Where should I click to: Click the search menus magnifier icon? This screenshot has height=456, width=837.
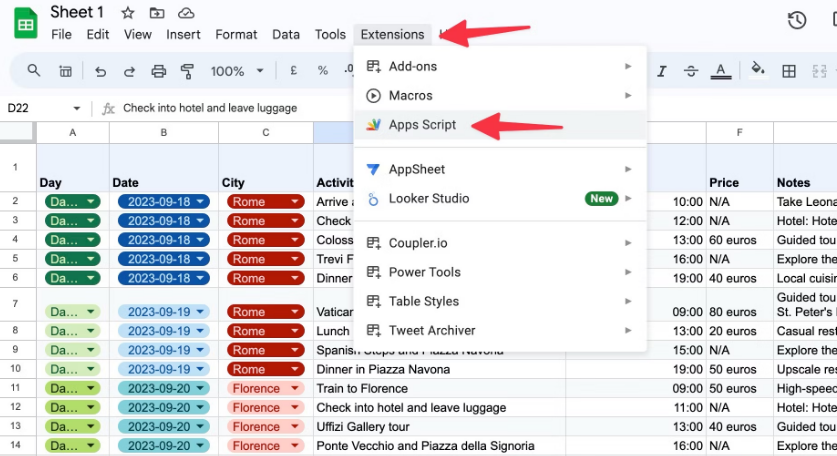(x=34, y=70)
